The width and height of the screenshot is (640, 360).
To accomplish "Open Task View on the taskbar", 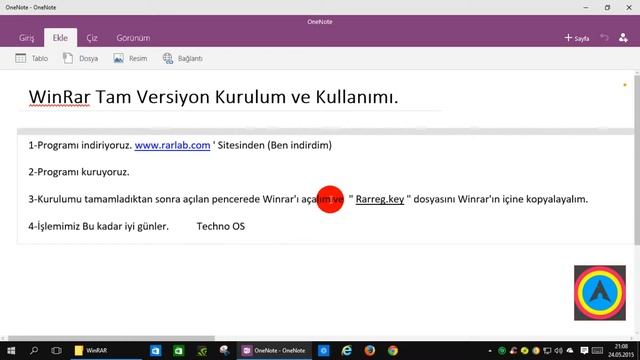I will click(56, 351).
